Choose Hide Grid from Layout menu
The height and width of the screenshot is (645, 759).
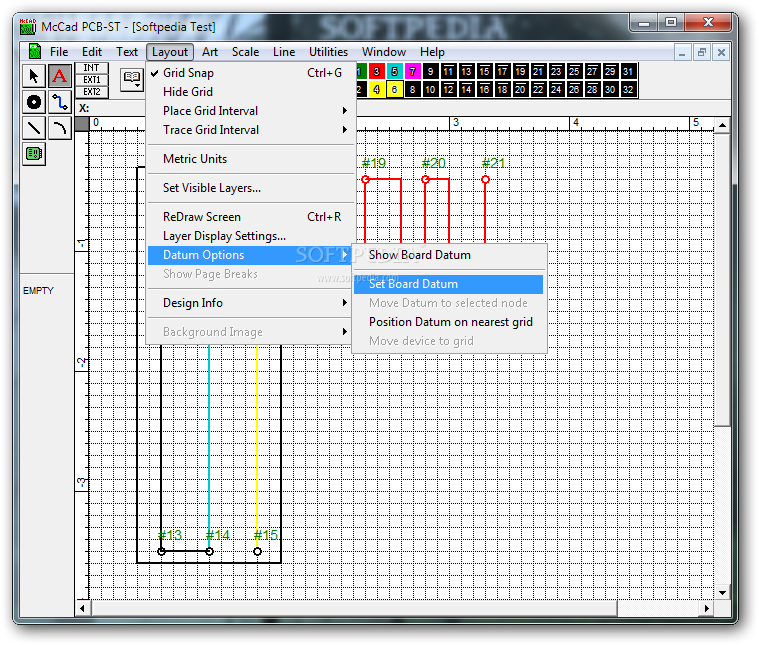(250, 92)
